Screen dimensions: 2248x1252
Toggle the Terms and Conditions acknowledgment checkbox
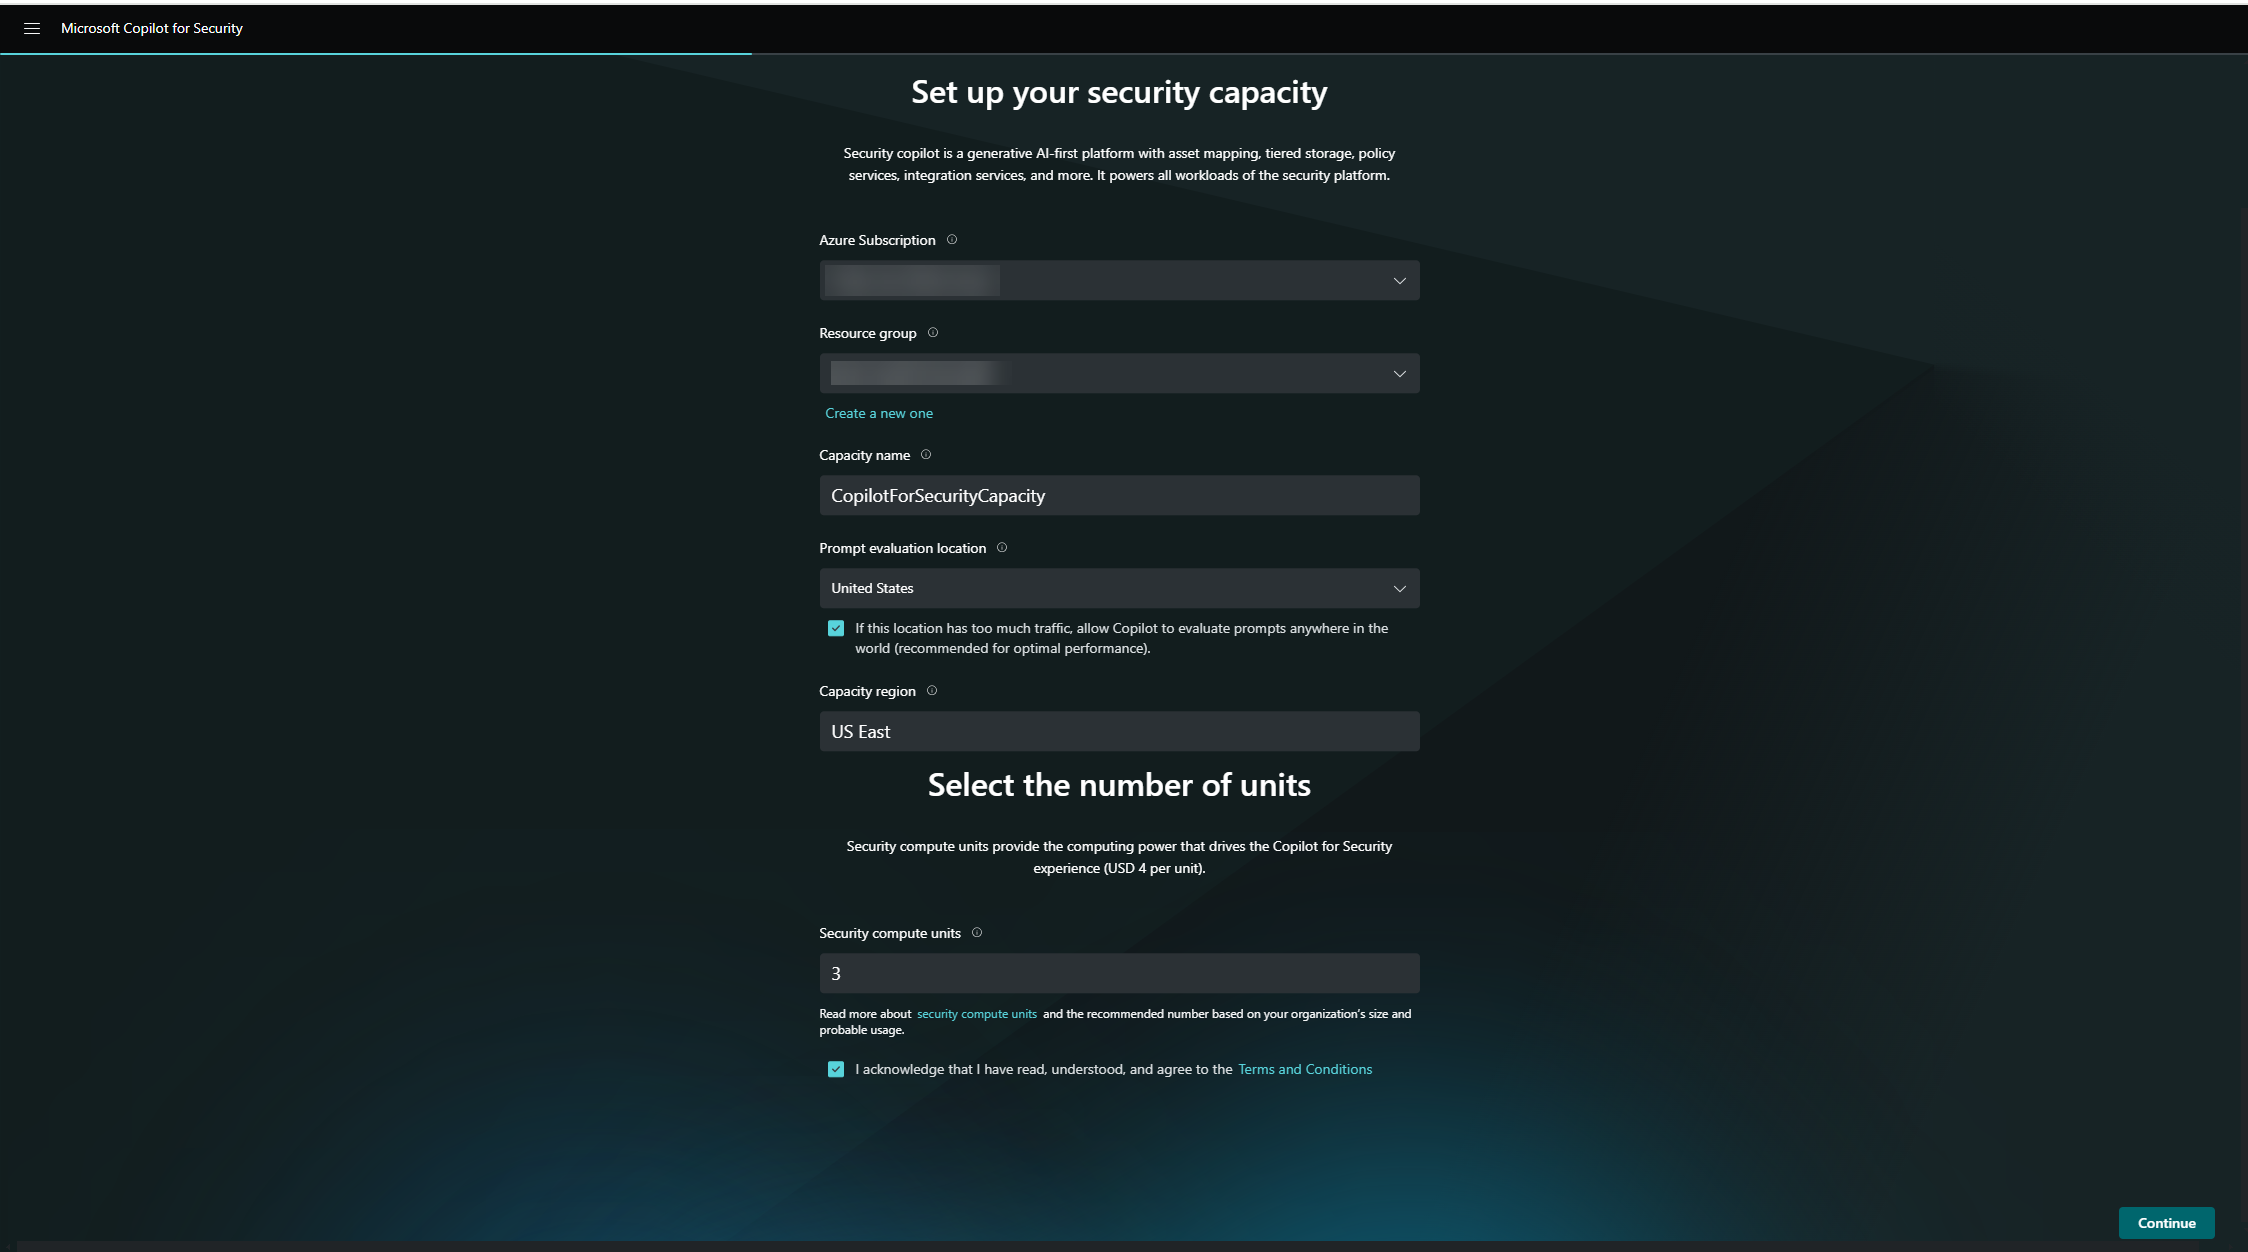[x=836, y=1069]
